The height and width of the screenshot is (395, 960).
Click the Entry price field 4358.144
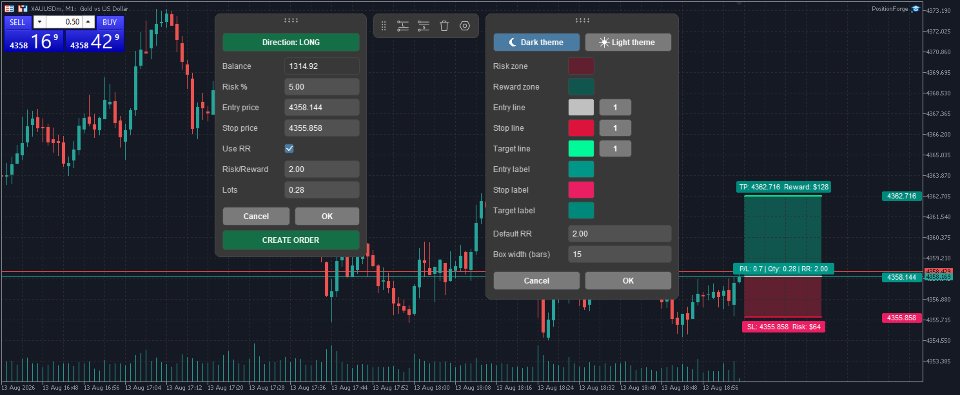point(322,107)
